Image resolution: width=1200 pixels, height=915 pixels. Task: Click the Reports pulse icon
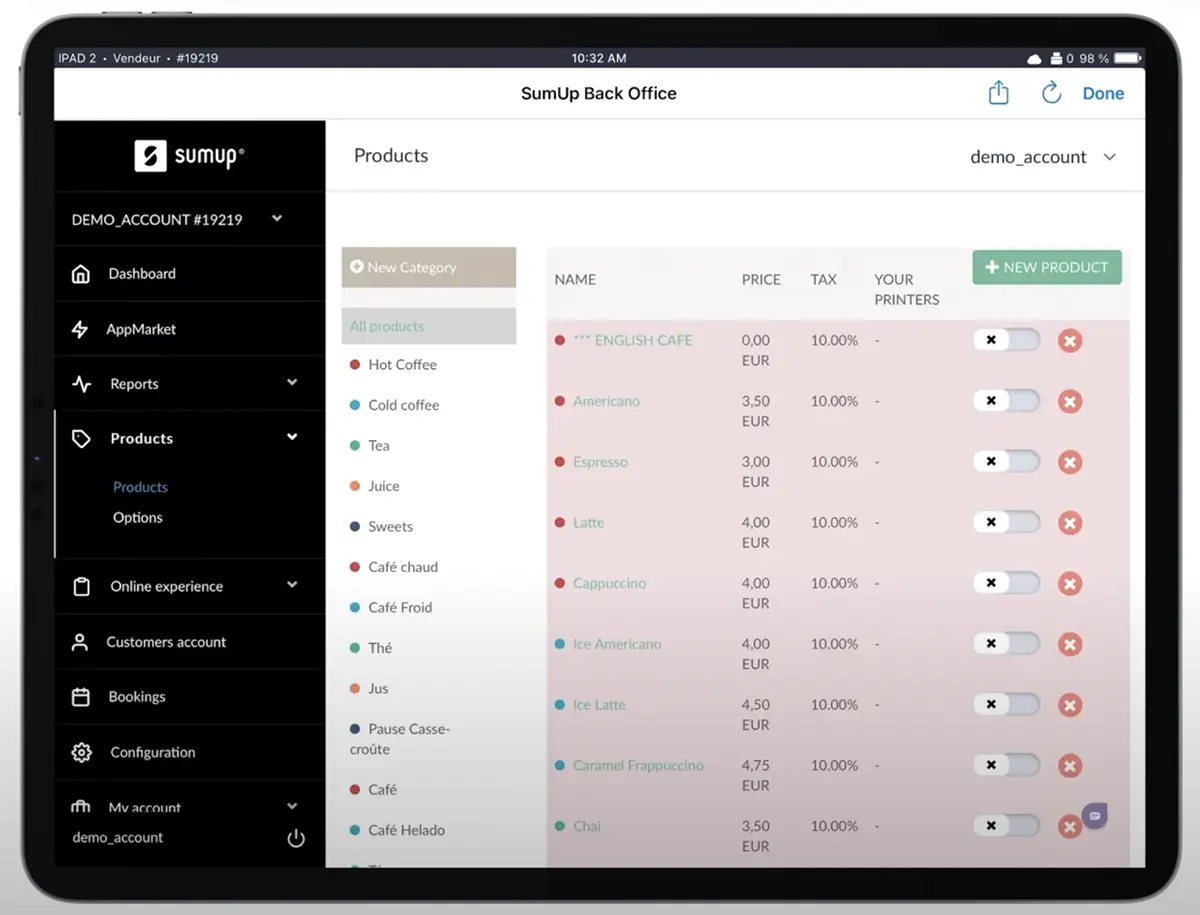[x=82, y=384]
